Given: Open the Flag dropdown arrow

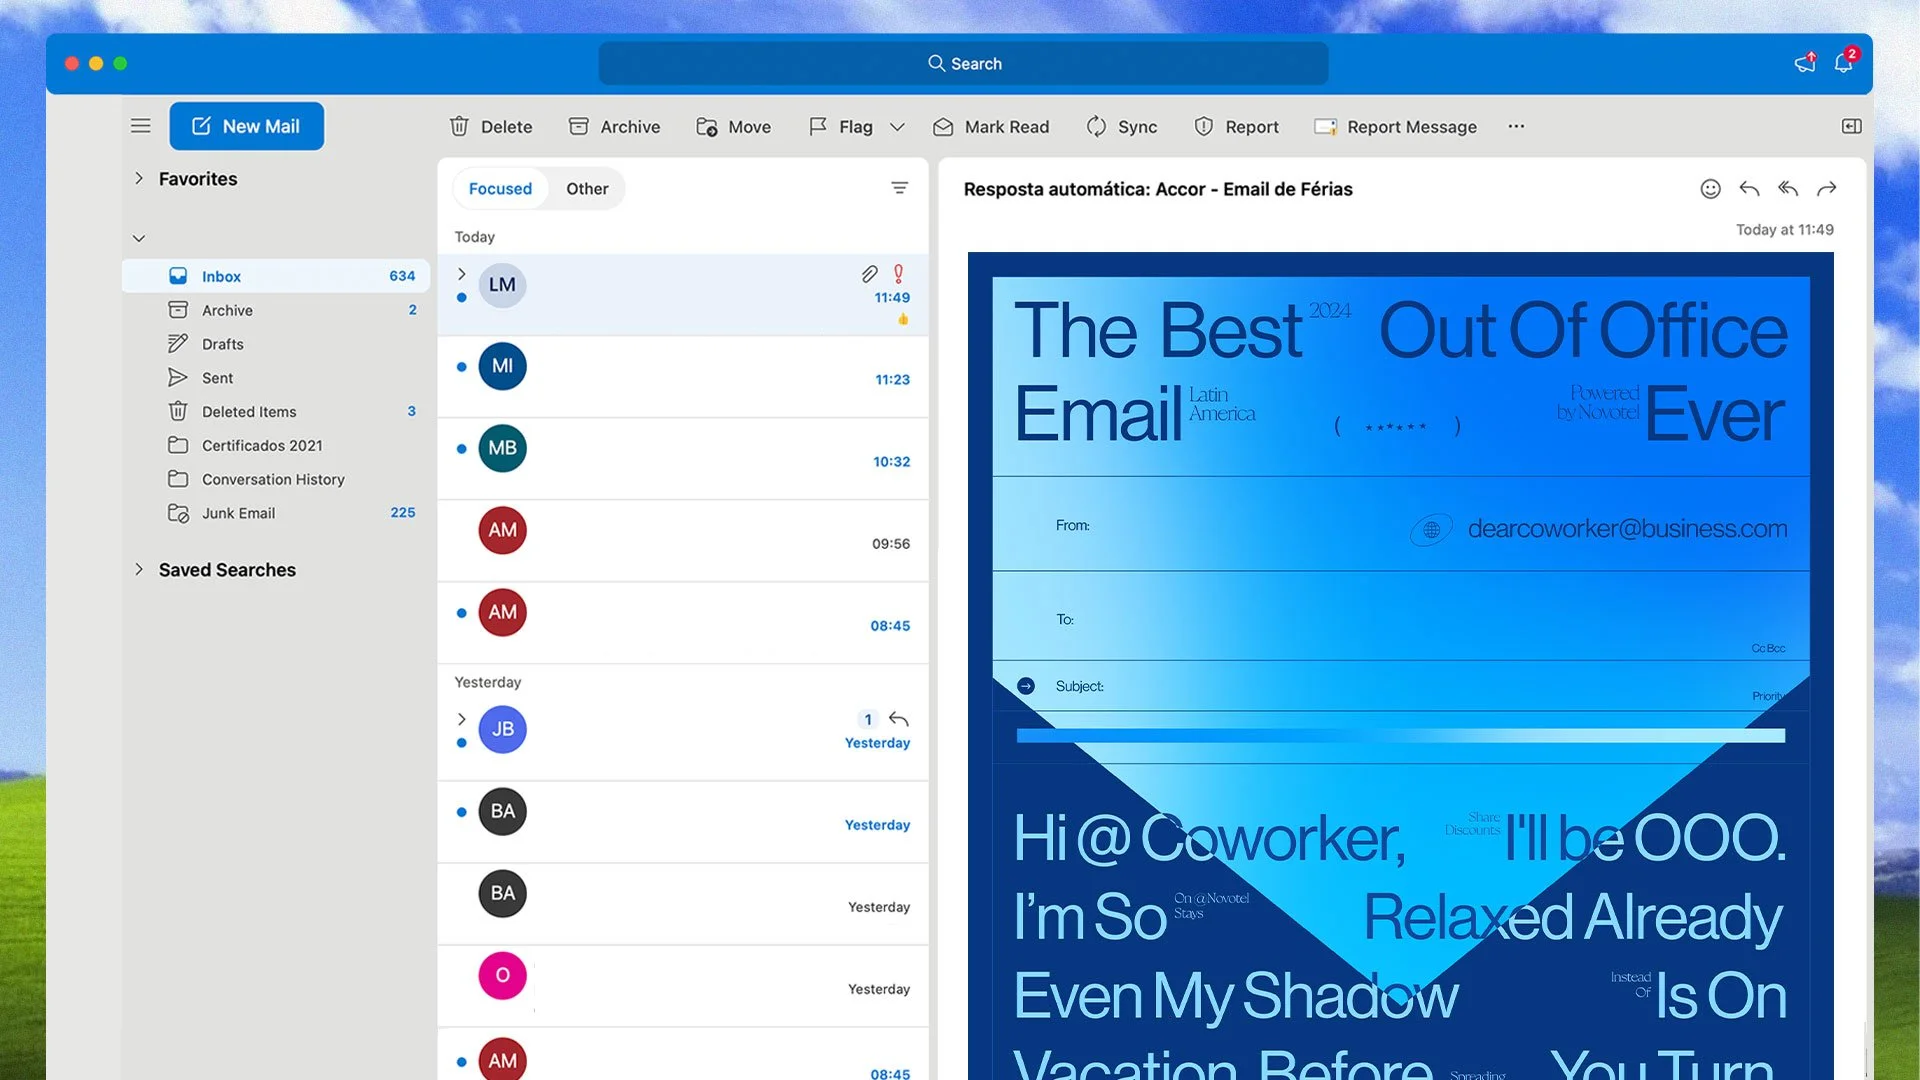Looking at the screenshot, I should [x=897, y=127].
